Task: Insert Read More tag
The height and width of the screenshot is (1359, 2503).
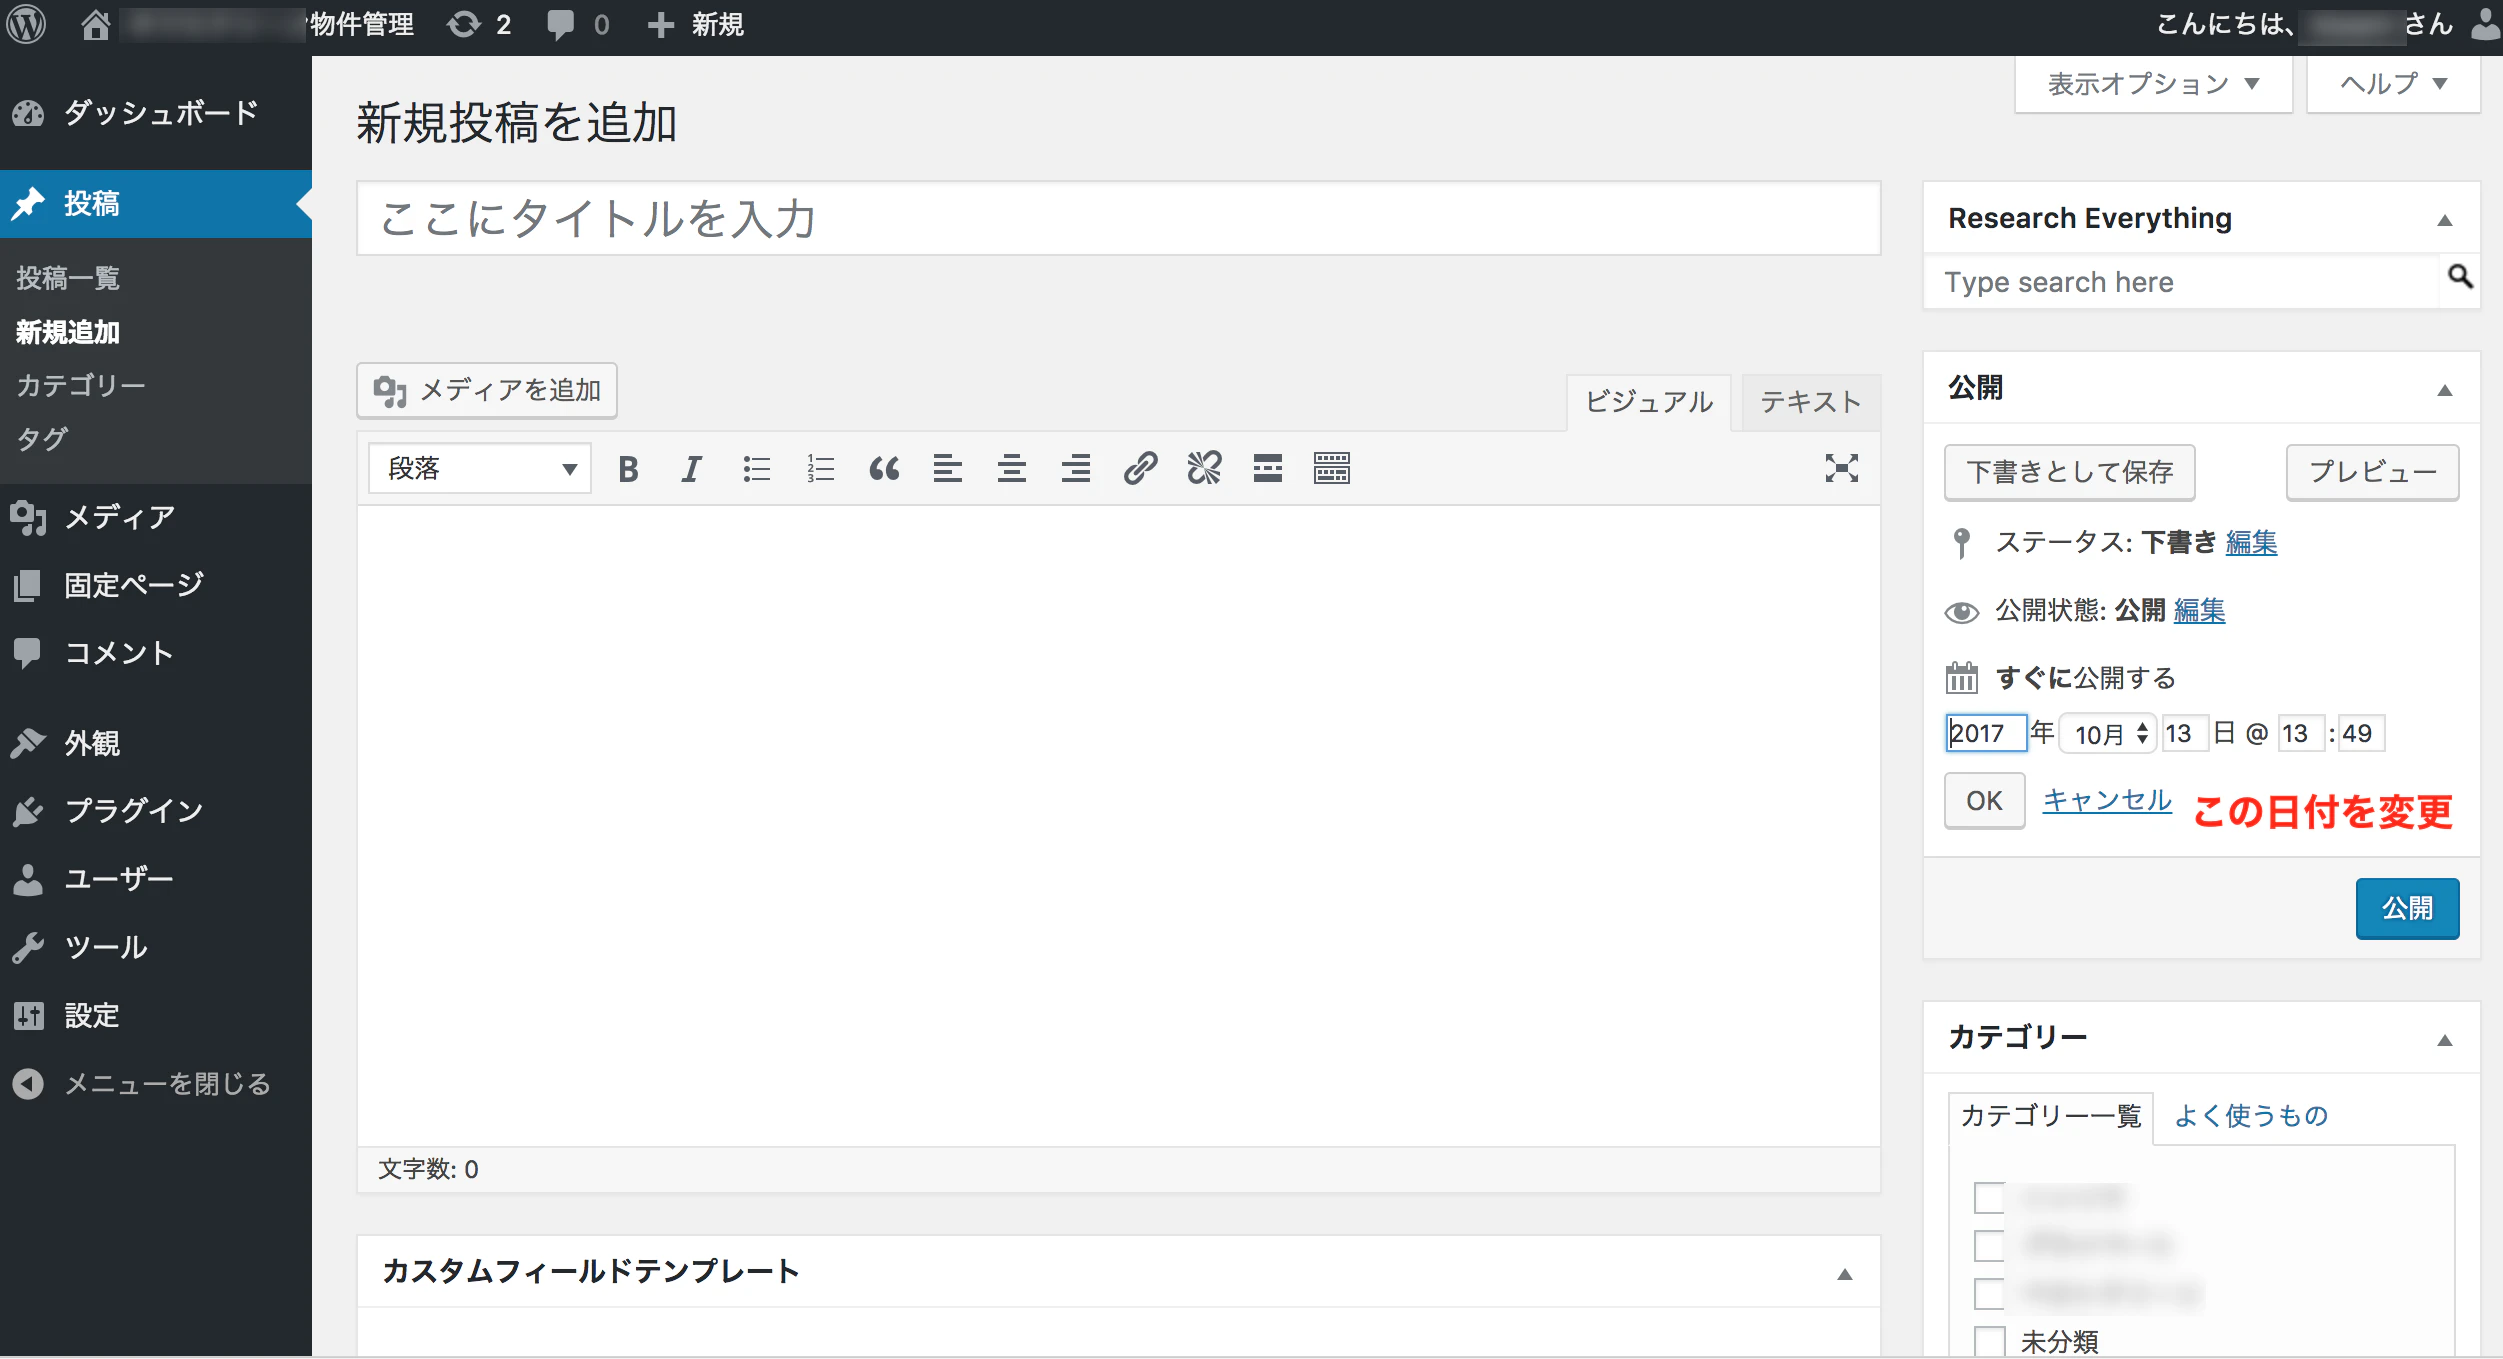Action: 1268,468
